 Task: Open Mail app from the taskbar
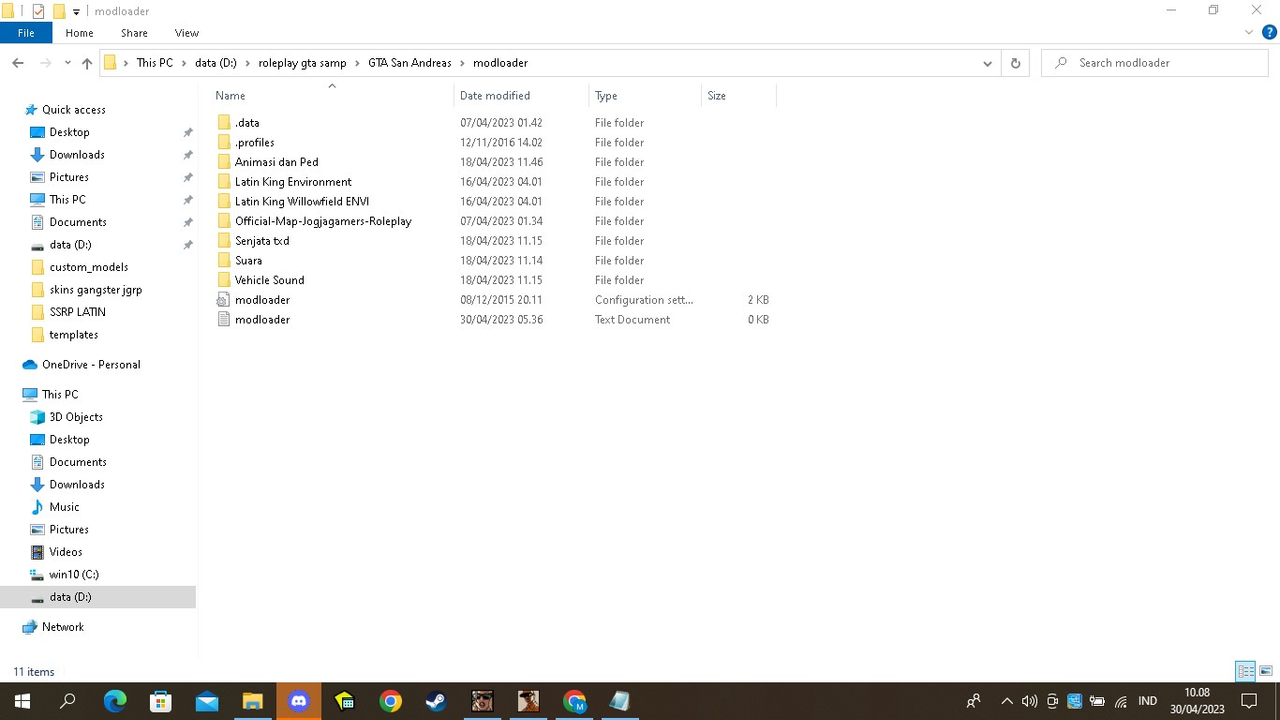pyautogui.click(x=207, y=701)
